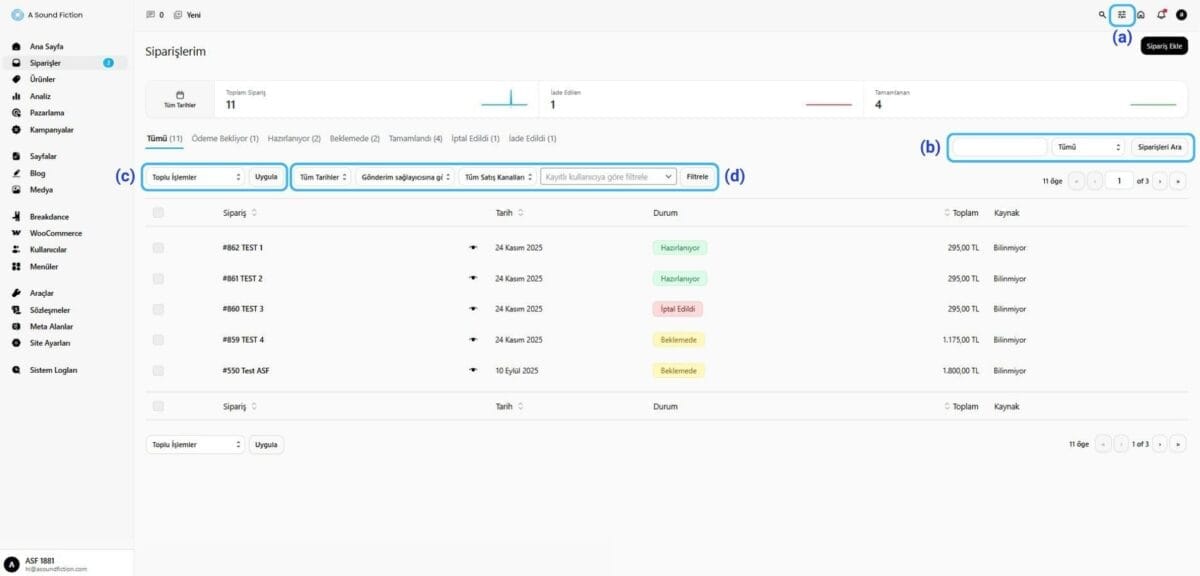This screenshot has height=576, width=1200.
Task: Toggle the select-all checkbox in table header
Action: (x=158, y=212)
